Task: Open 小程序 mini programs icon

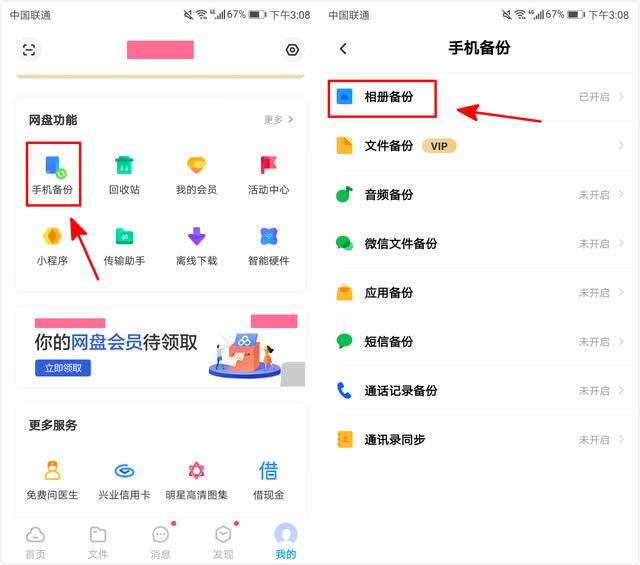Action: tap(52, 236)
